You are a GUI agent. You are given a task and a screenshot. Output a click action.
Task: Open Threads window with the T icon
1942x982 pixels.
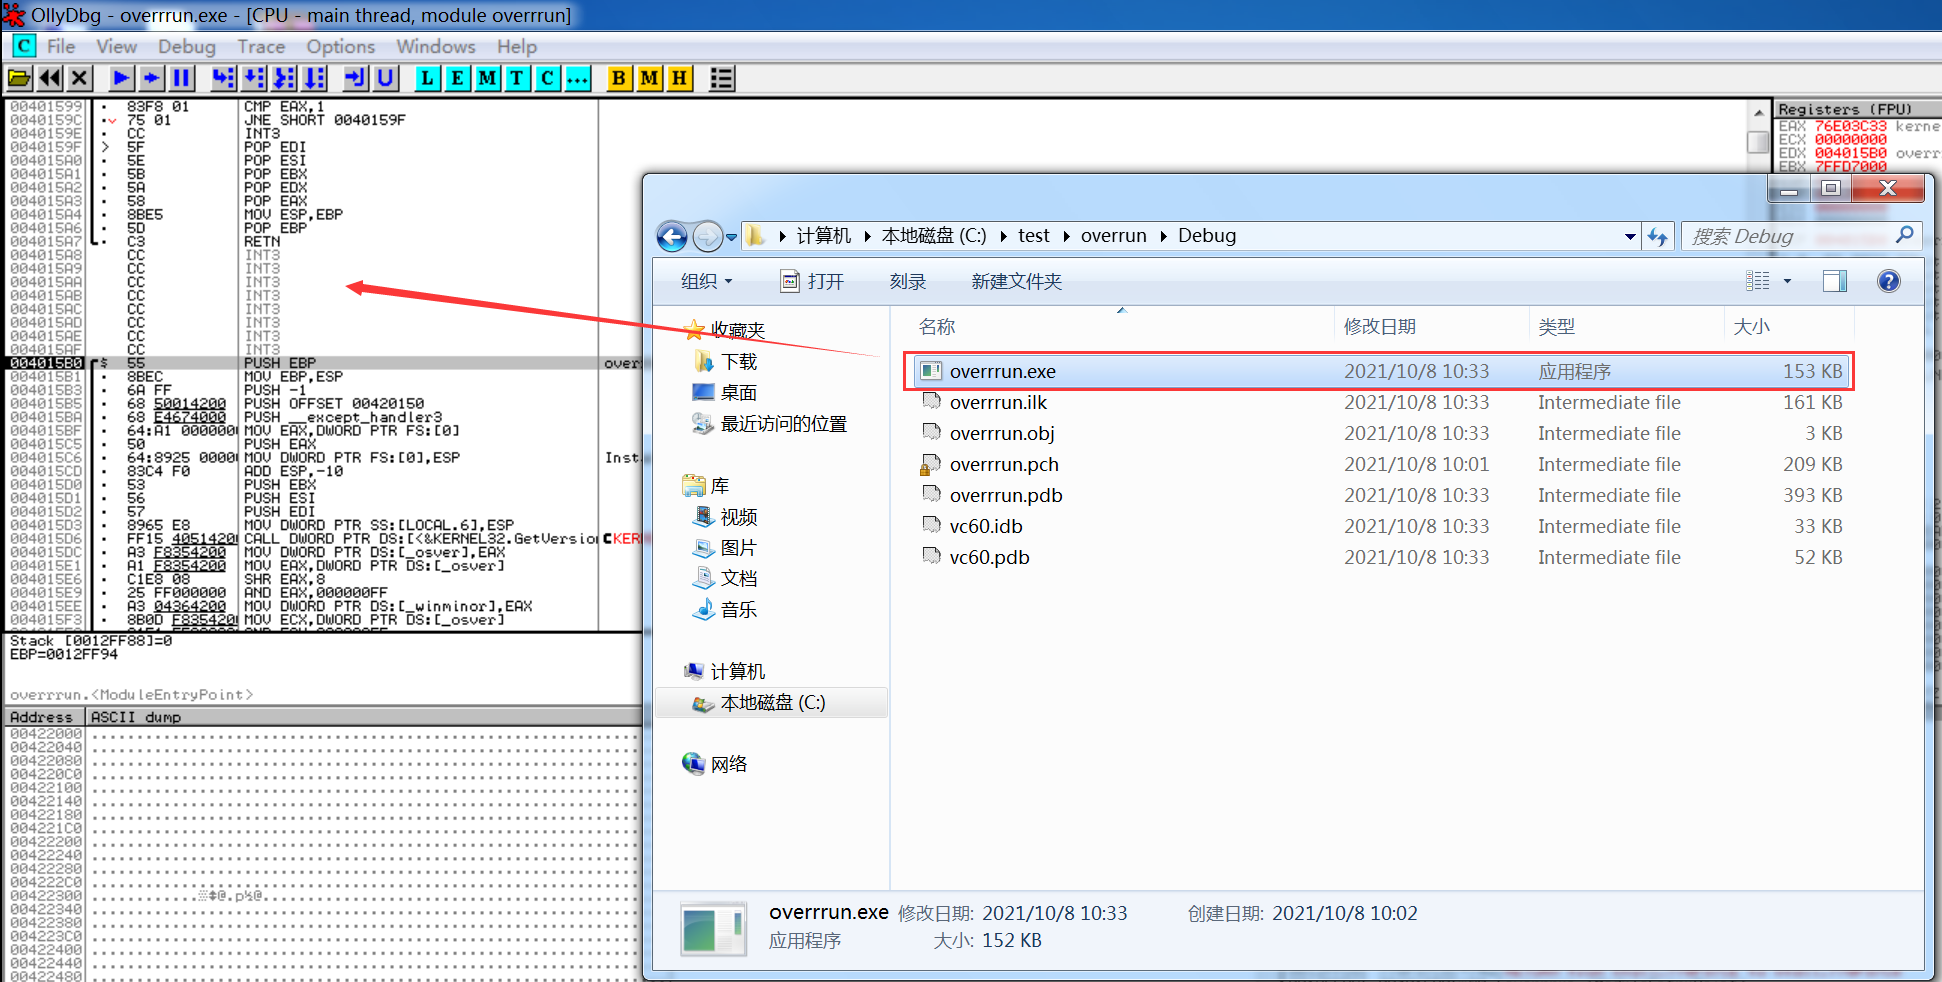[517, 78]
